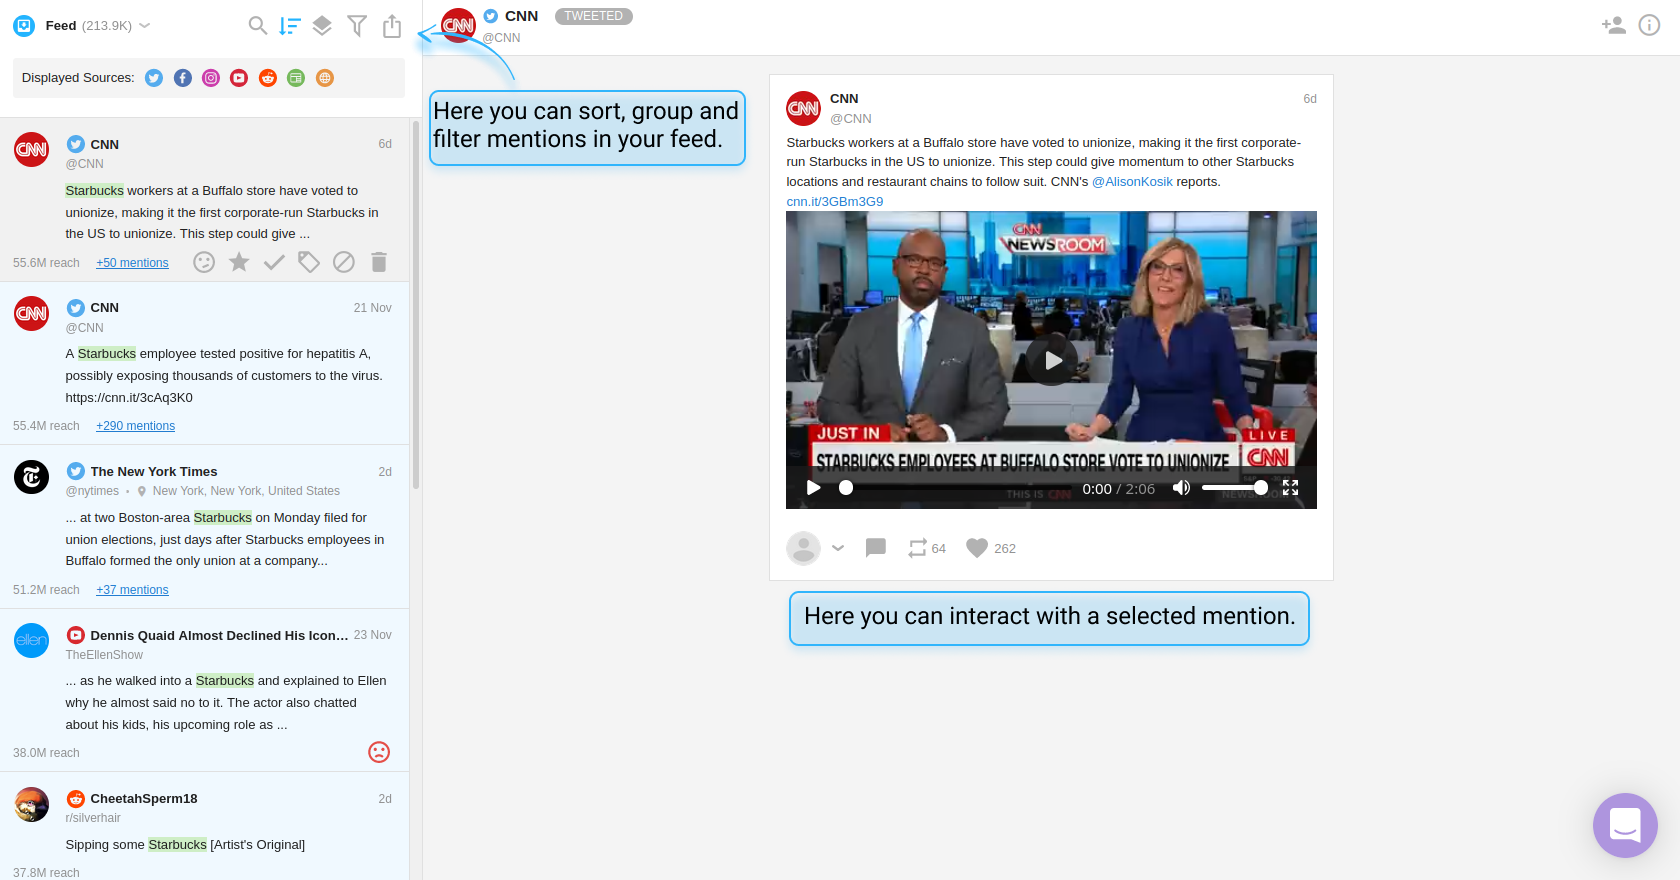Reply to the tweet with comment icon
Image resolution: width=1680 pixels, height=880 pixels.
(876, 548)
